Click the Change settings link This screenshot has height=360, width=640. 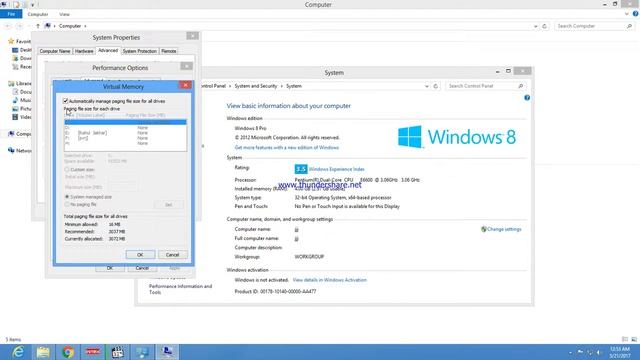(504, 229)
